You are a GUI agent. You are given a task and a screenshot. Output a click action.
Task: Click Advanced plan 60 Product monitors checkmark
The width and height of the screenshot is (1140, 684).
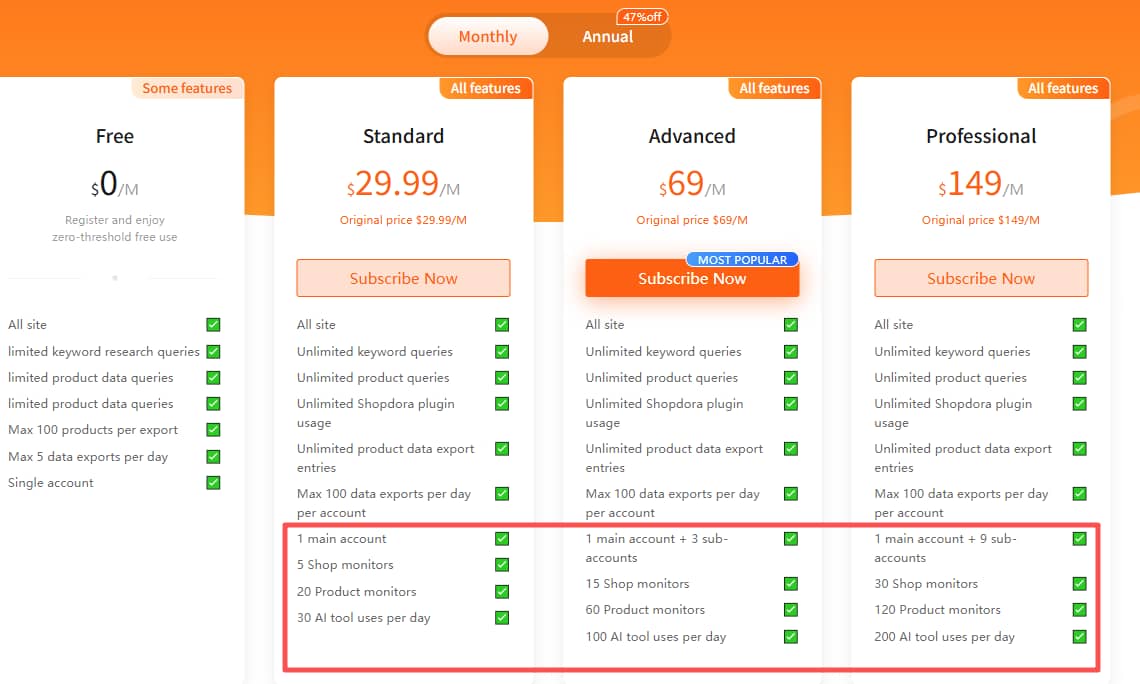point(791,610)
